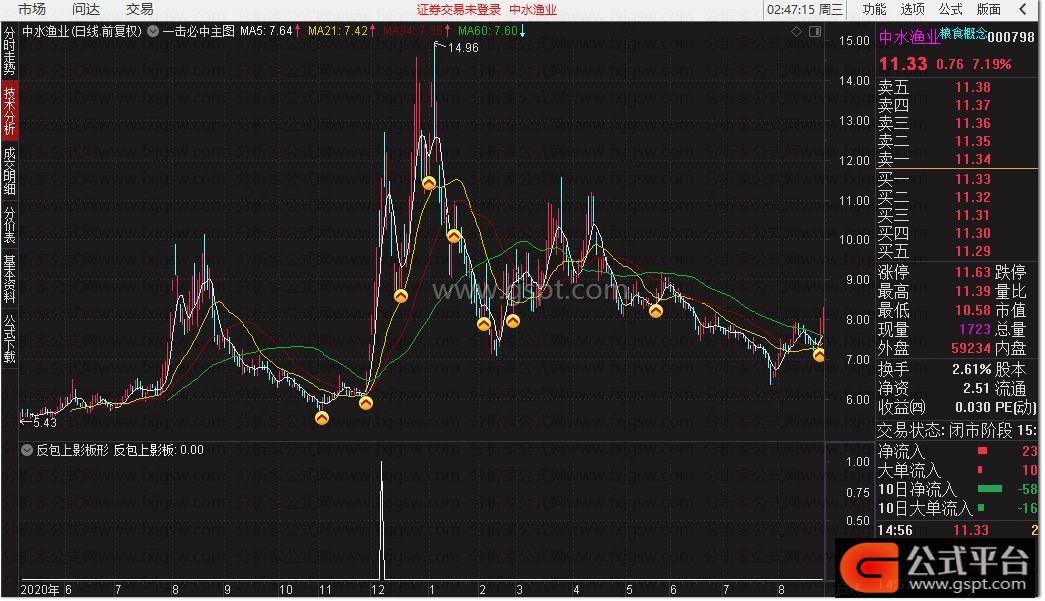The image size is (1045, 601).
Task: Click the 粮食概念 concept tag
Action: (963, 34)
